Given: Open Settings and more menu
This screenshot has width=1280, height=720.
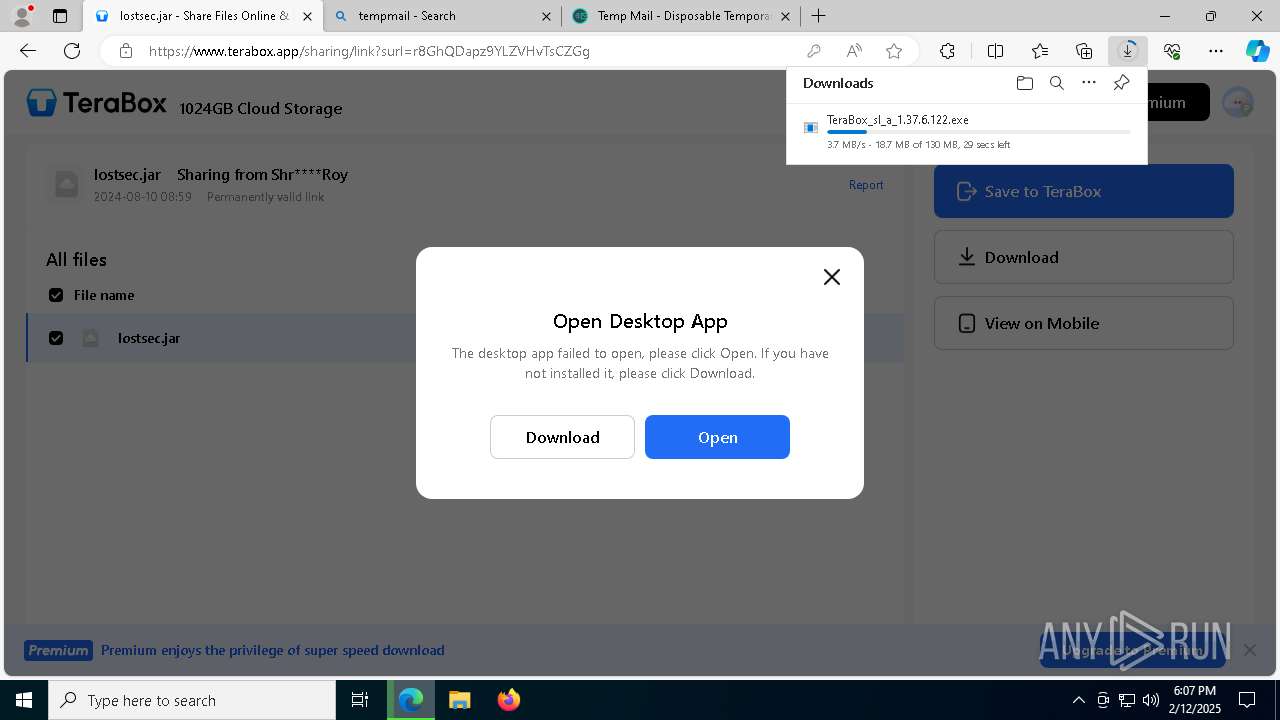Looking at the screenshot, I should click(x=1216, y=51).
